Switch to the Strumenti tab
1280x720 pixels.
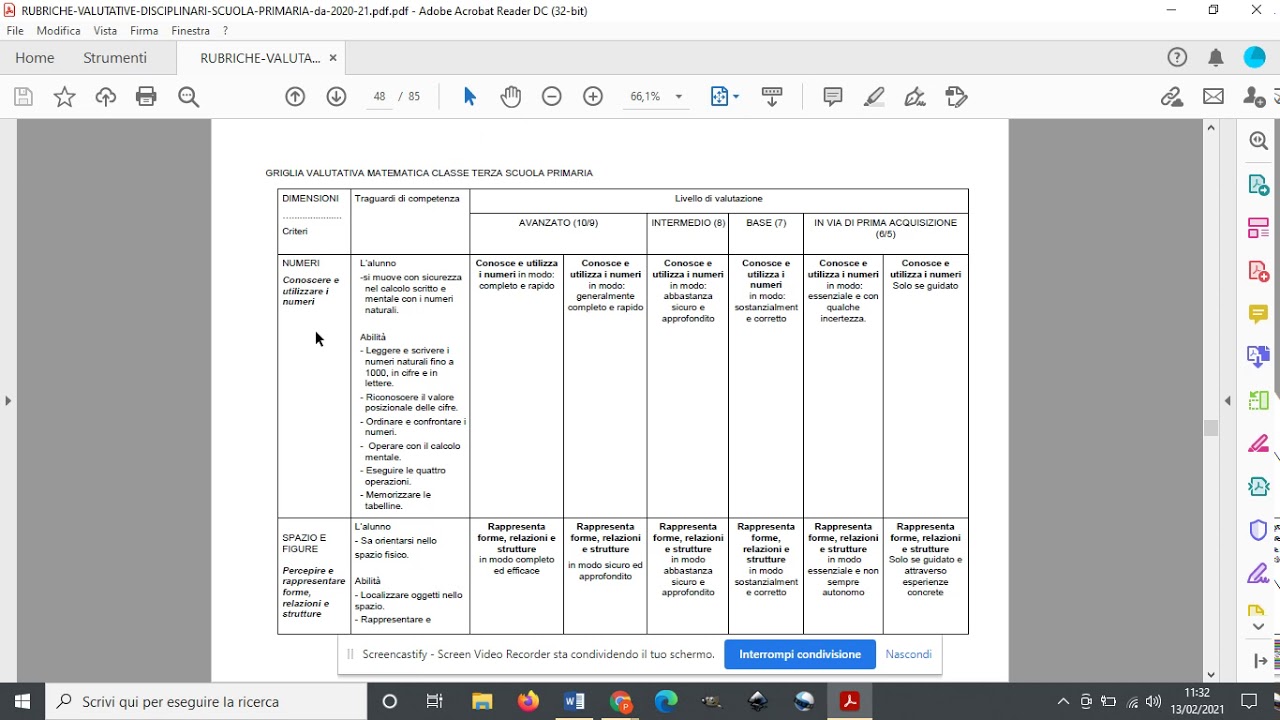click(115, 58)
